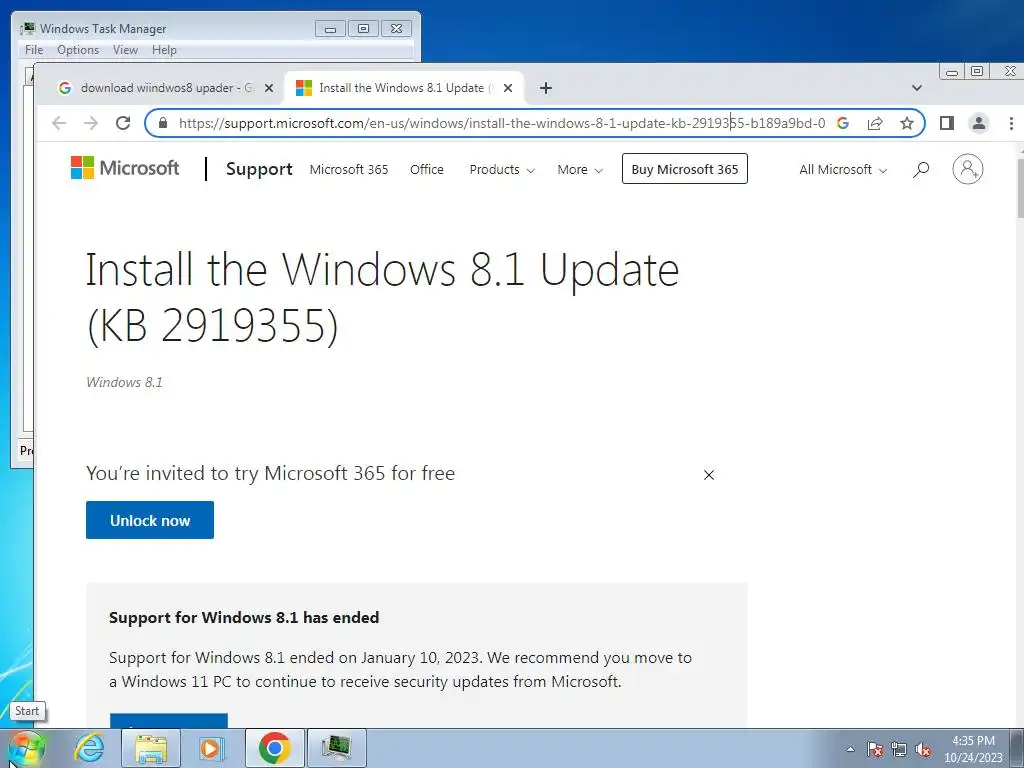Click the 'Install the Windows 8.1 Update' heading

(x=382, y=297)
